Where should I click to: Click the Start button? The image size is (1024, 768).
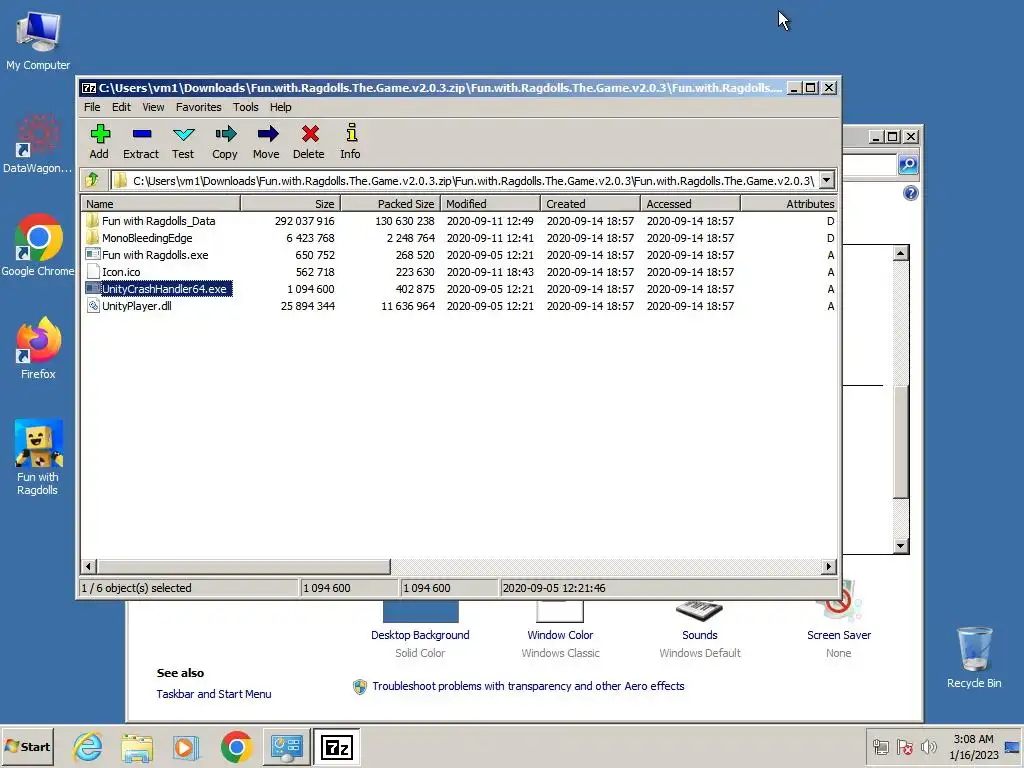tap(27, 747)
